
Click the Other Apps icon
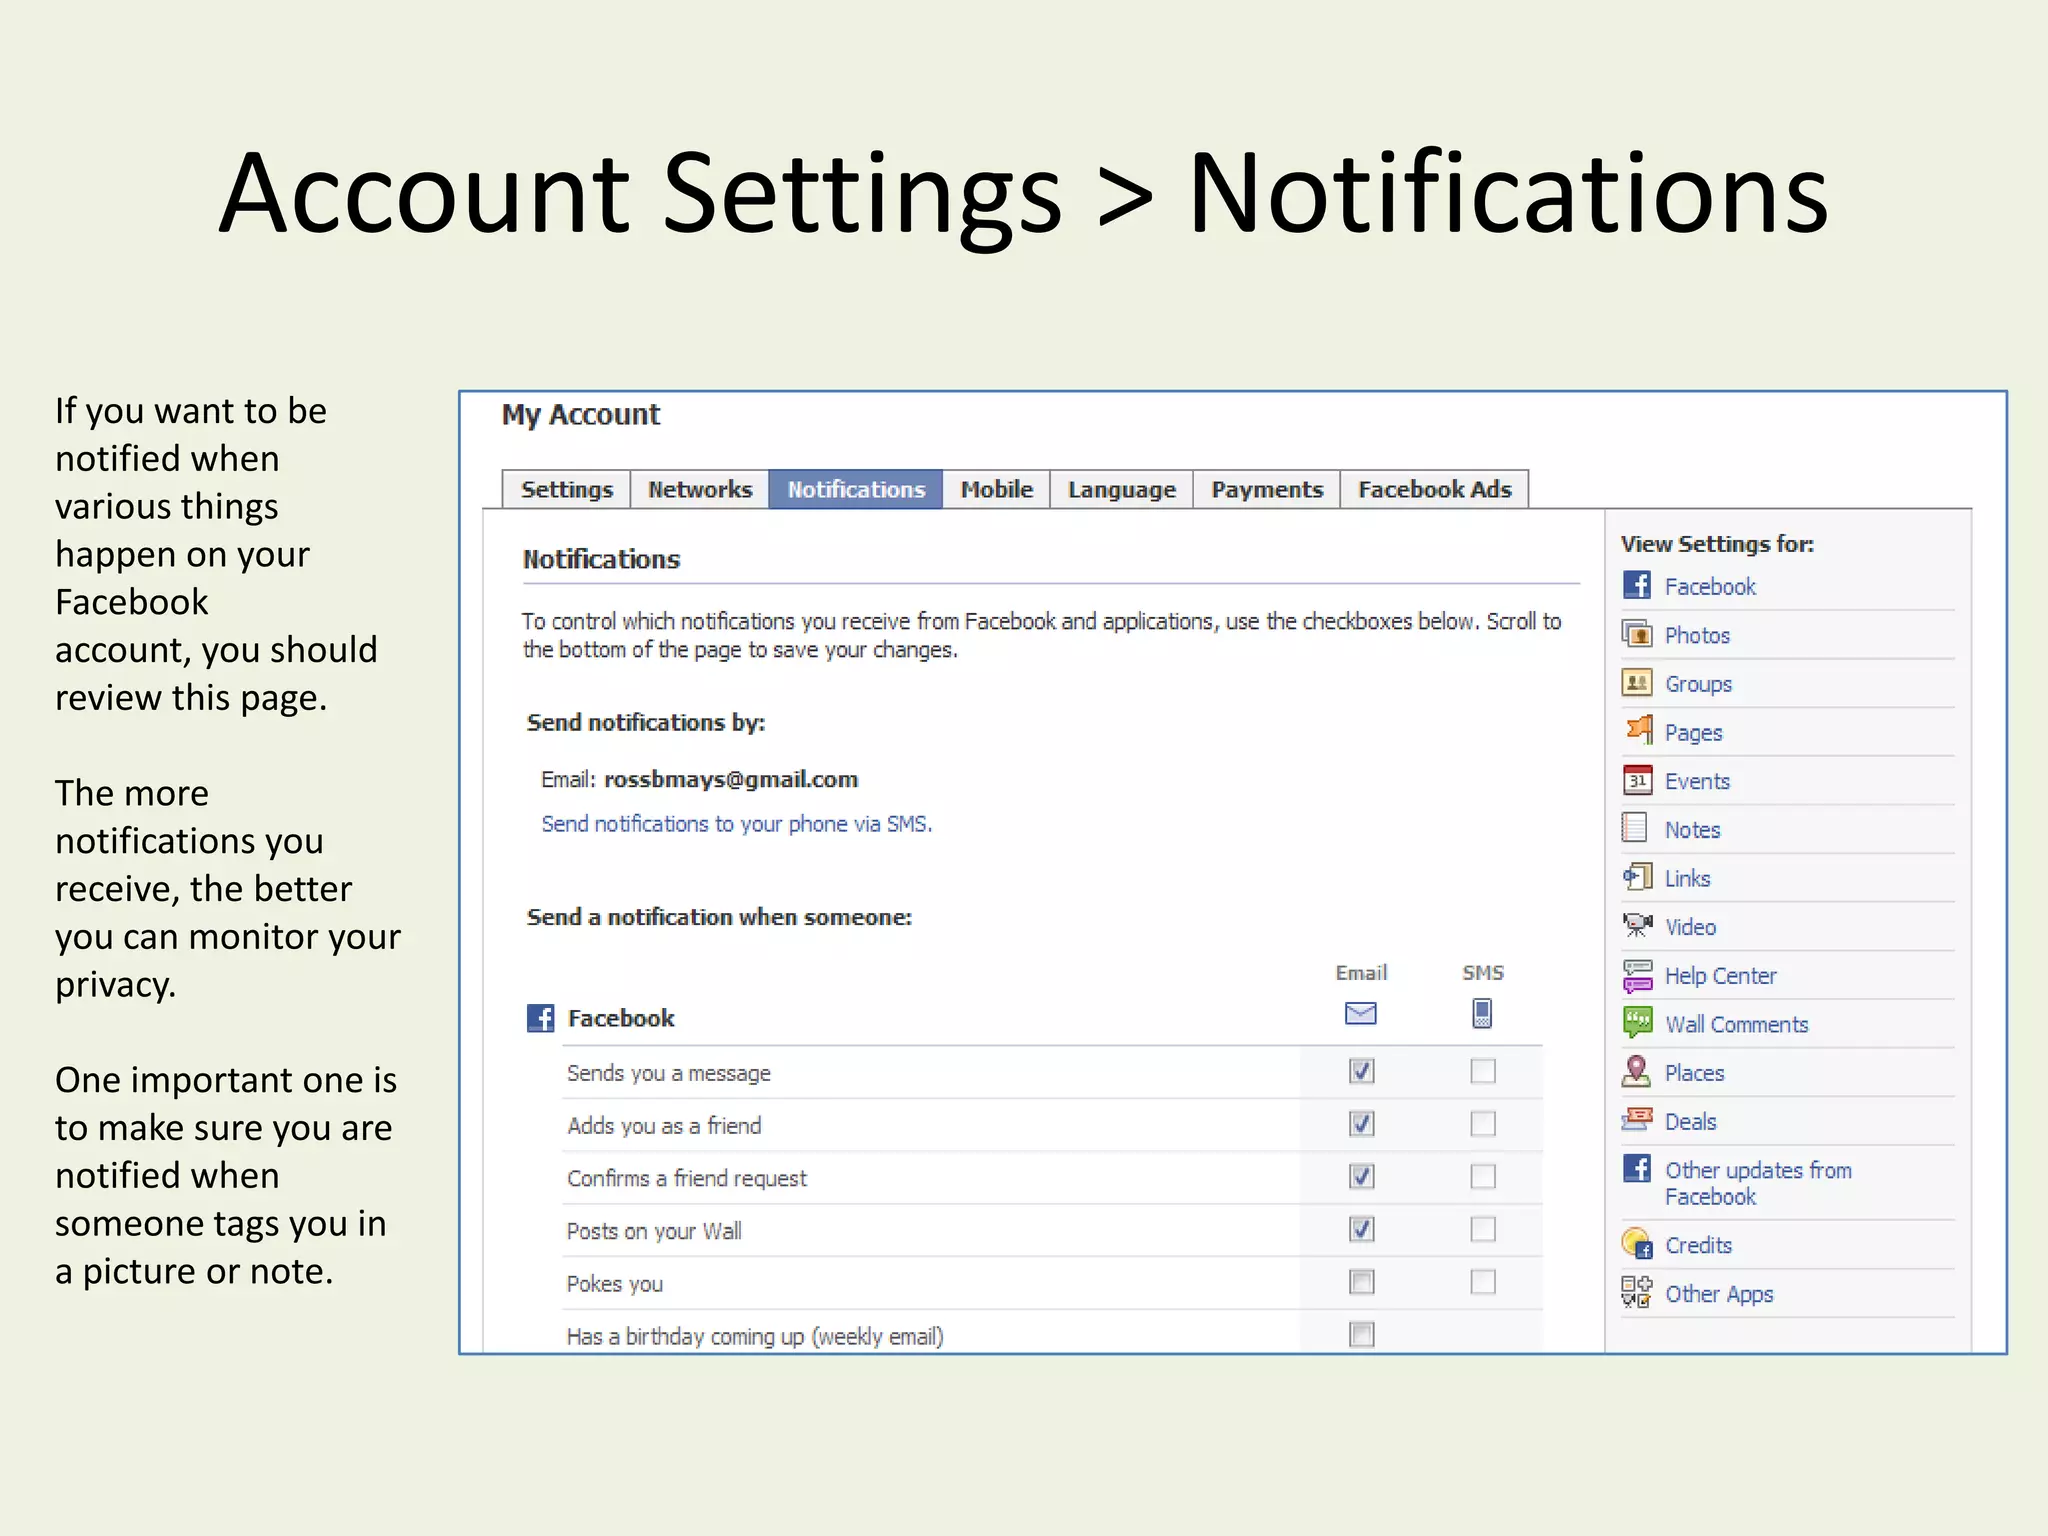point(1636,1292)
